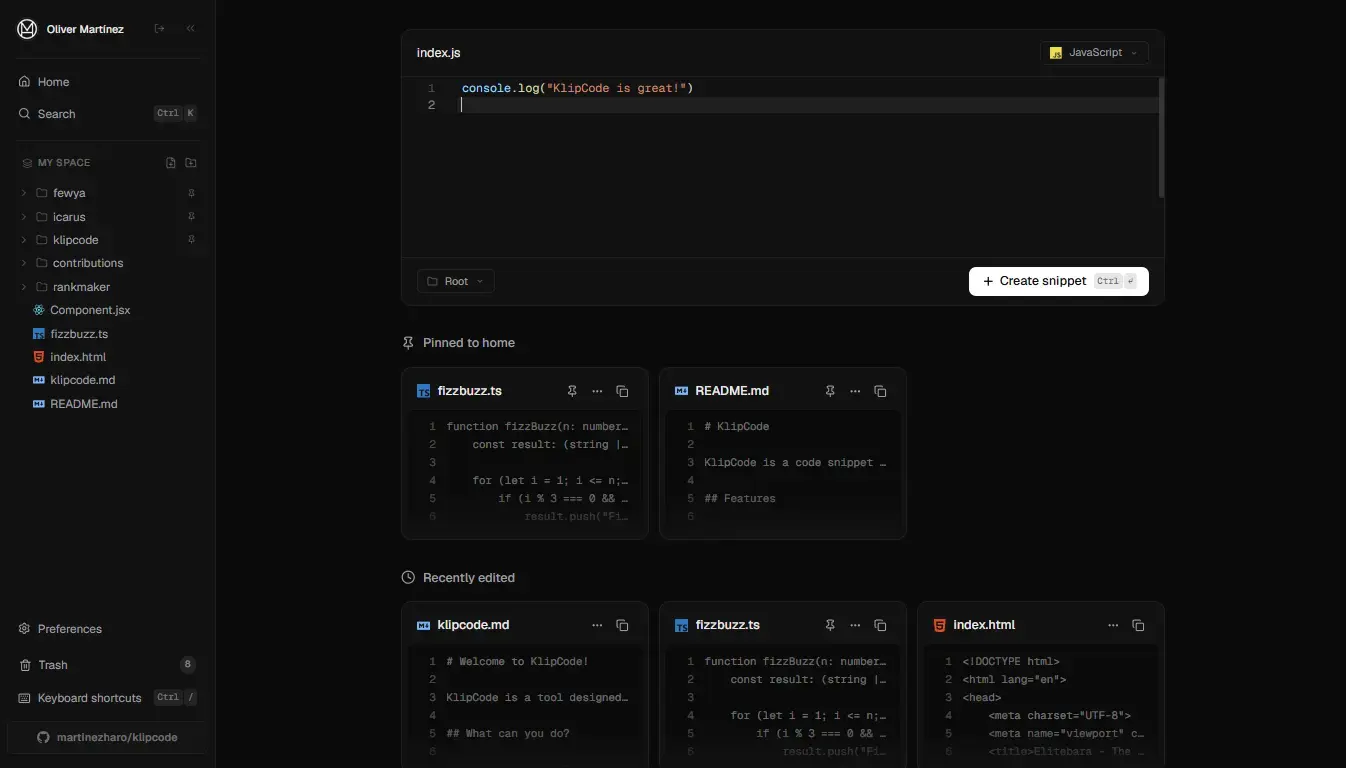Open the README.md card title
The height and width of the screenshot is (768, 1346).
point(732,391)
